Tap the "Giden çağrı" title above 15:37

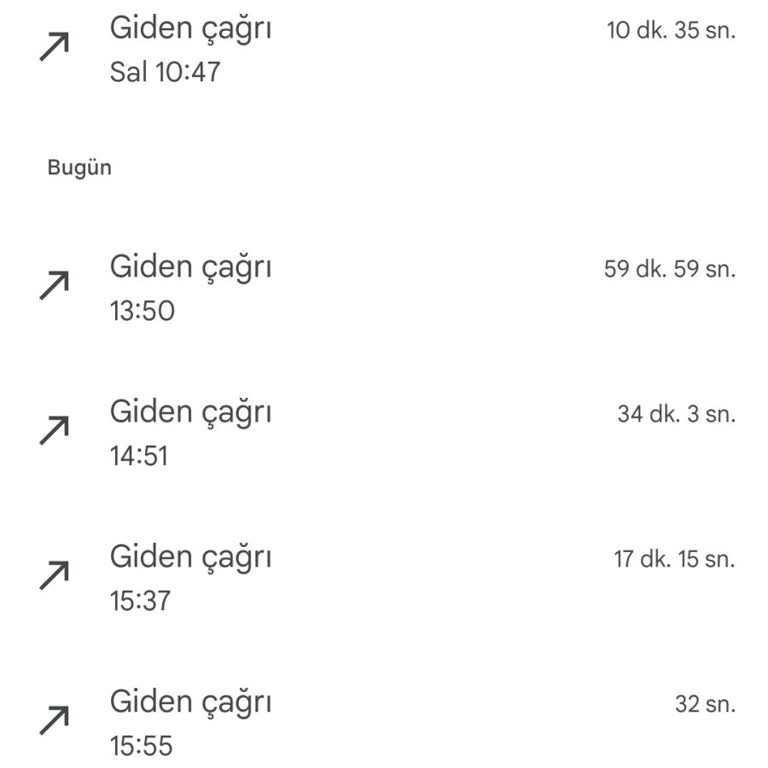pyautogui.click(x=190, y=556)
